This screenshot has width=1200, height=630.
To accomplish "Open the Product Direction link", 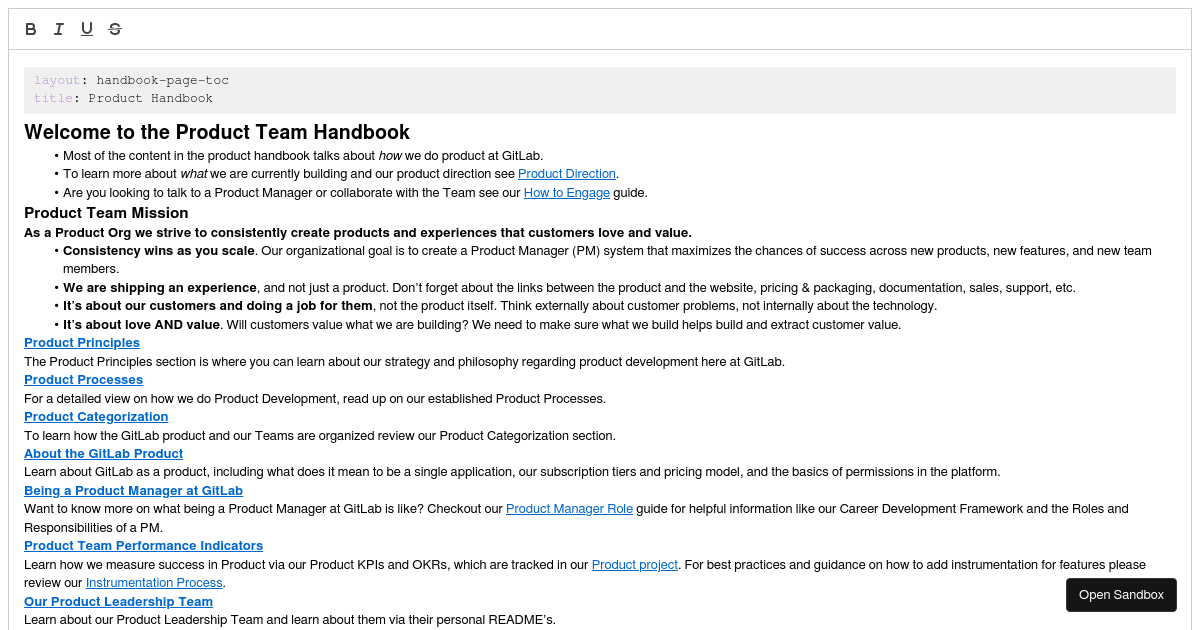I will pyautogui.click(x=567, y=173).
